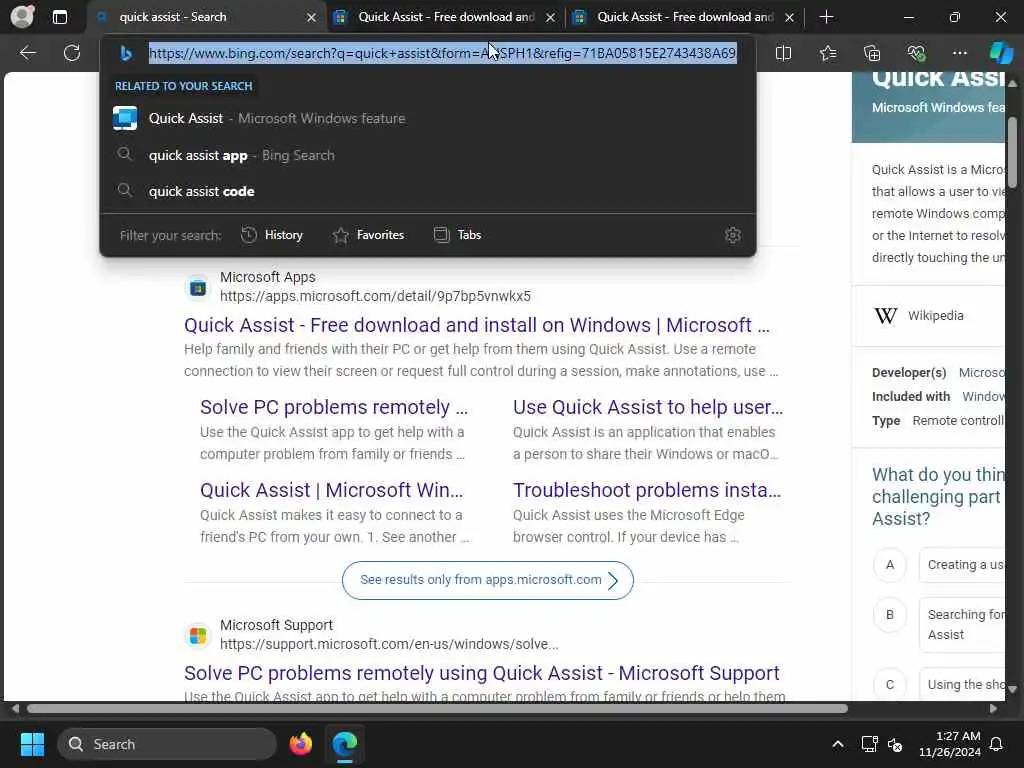Click the Microsoft Apps site icon
This screenshot has width=1024, height=768.
(198, 287)
